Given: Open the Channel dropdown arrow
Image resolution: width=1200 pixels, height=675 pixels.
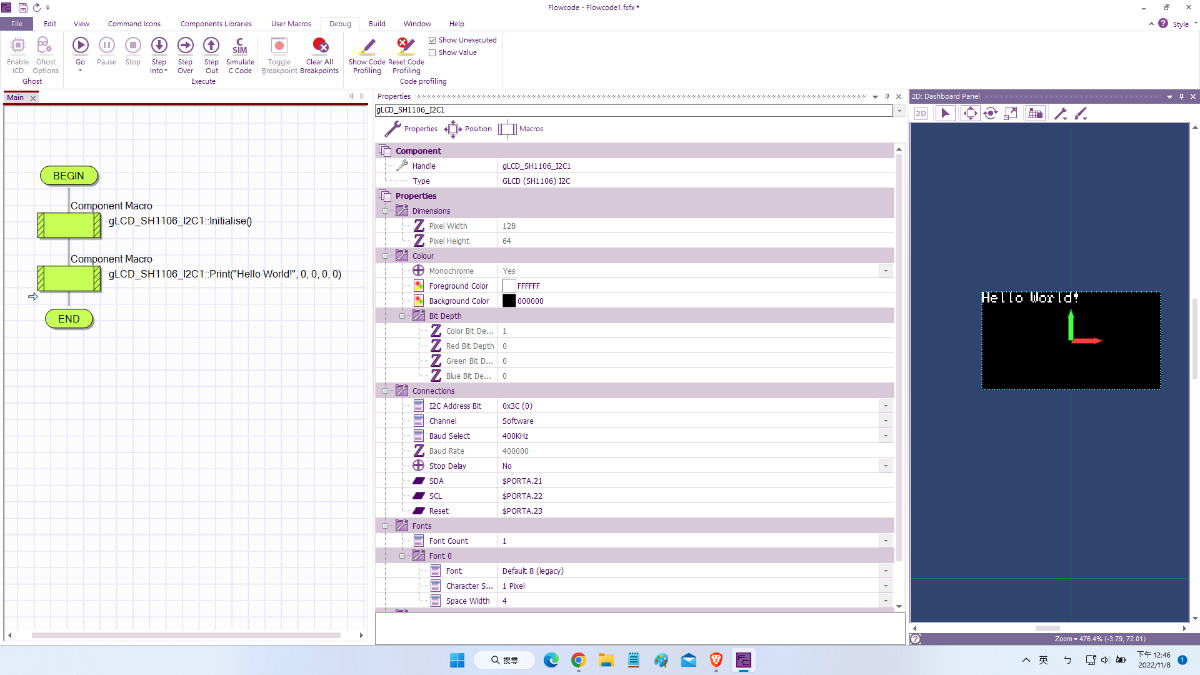Looking at the screenshot, I should point(885,421).
